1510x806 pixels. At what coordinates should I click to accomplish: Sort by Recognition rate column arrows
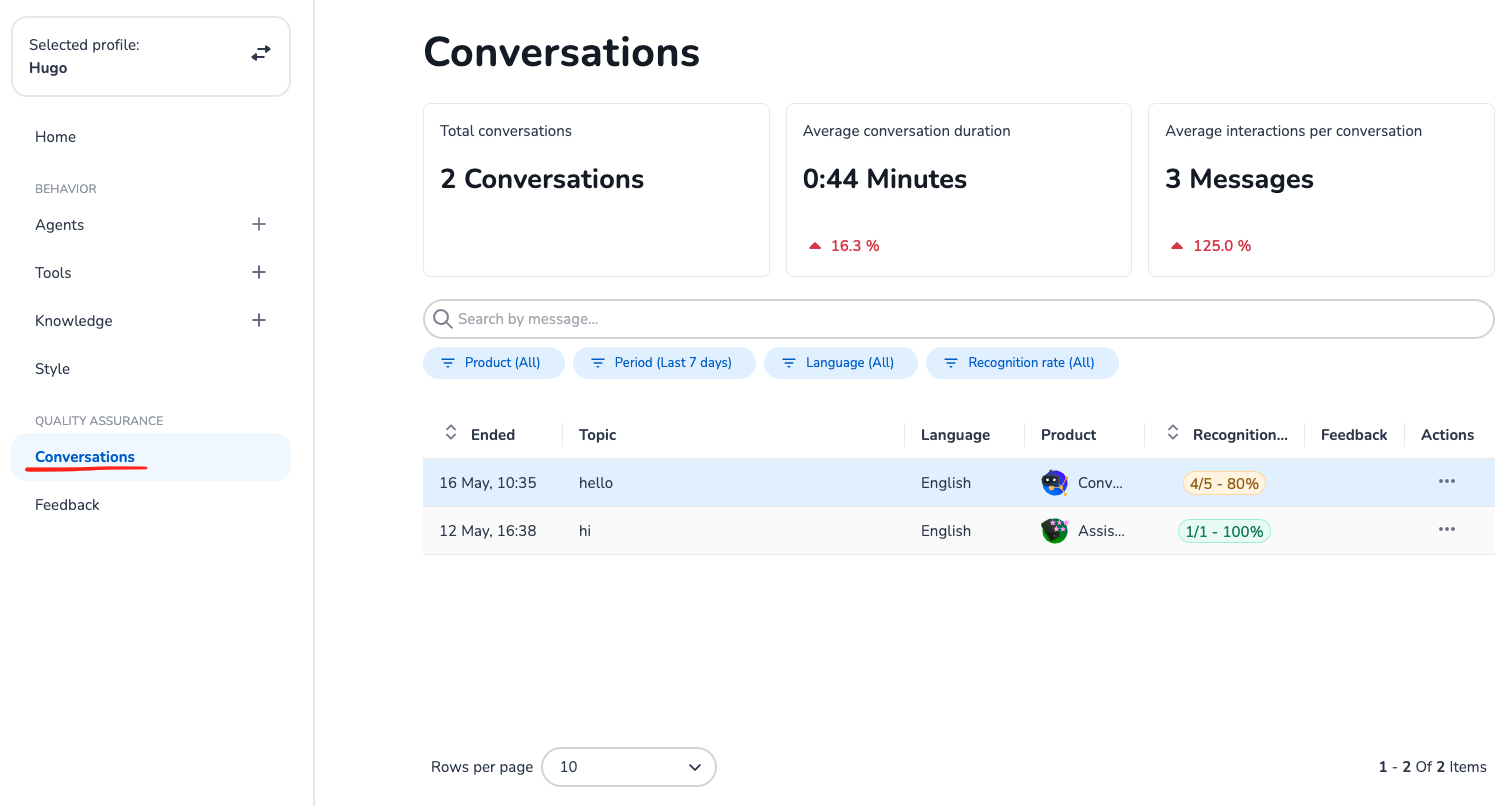pyautogui.click(x=1173, y=434)
